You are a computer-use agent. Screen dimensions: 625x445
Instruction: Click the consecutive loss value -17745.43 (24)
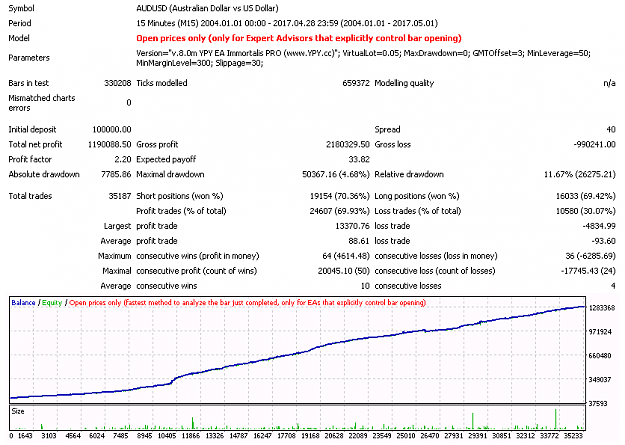[x=588, y=271]
